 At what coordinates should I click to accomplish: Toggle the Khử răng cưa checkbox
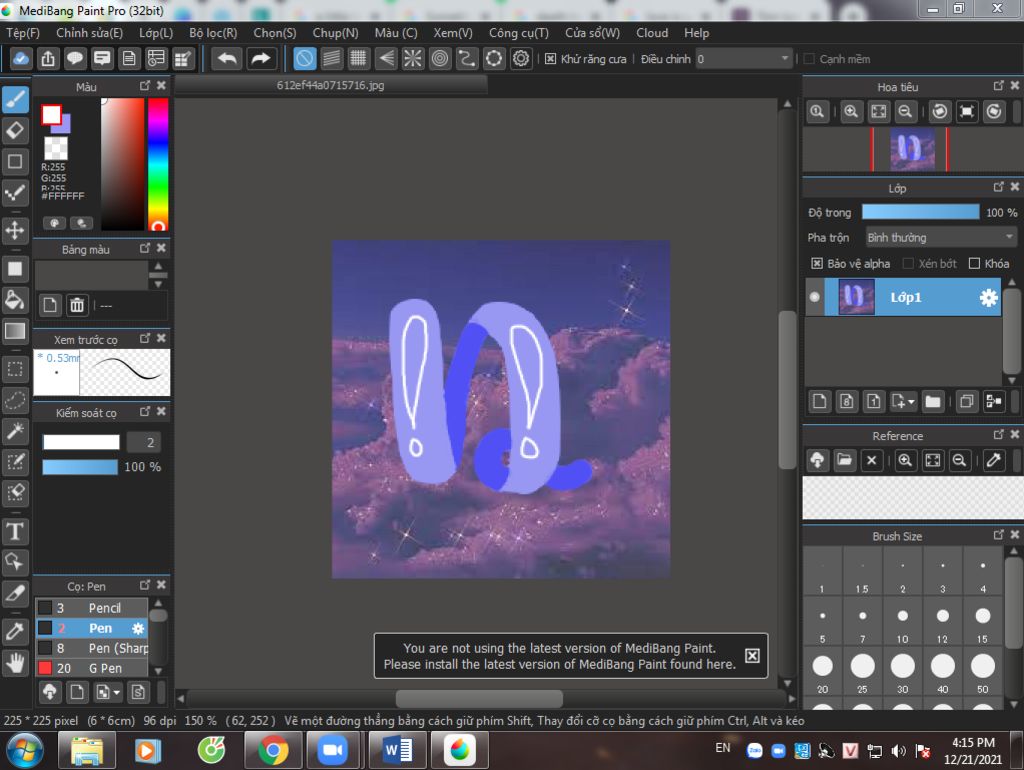click(551, 59)
